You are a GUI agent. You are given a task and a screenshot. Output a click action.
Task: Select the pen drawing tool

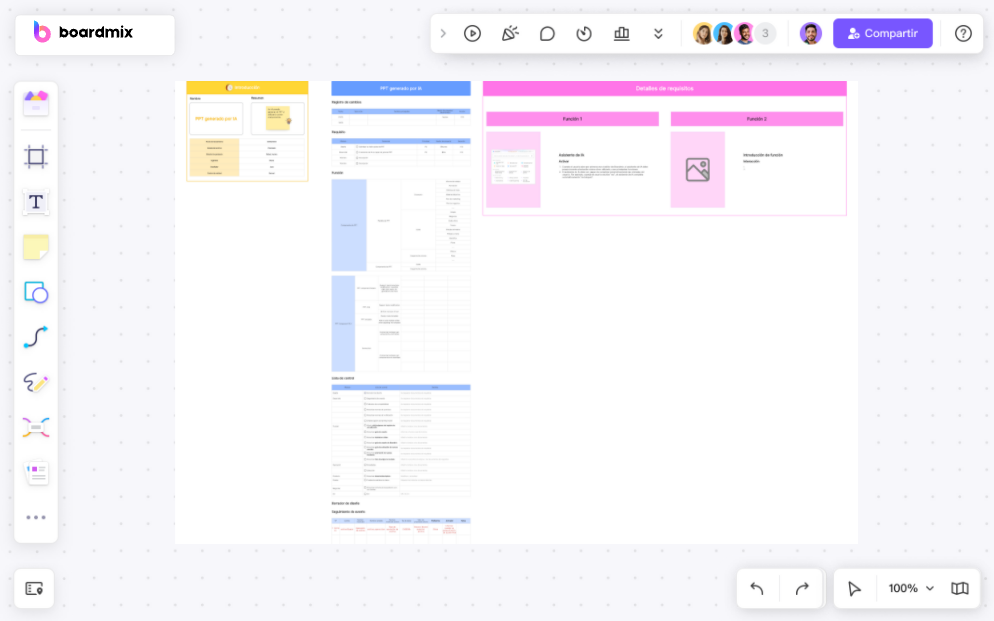click(36, 383)
